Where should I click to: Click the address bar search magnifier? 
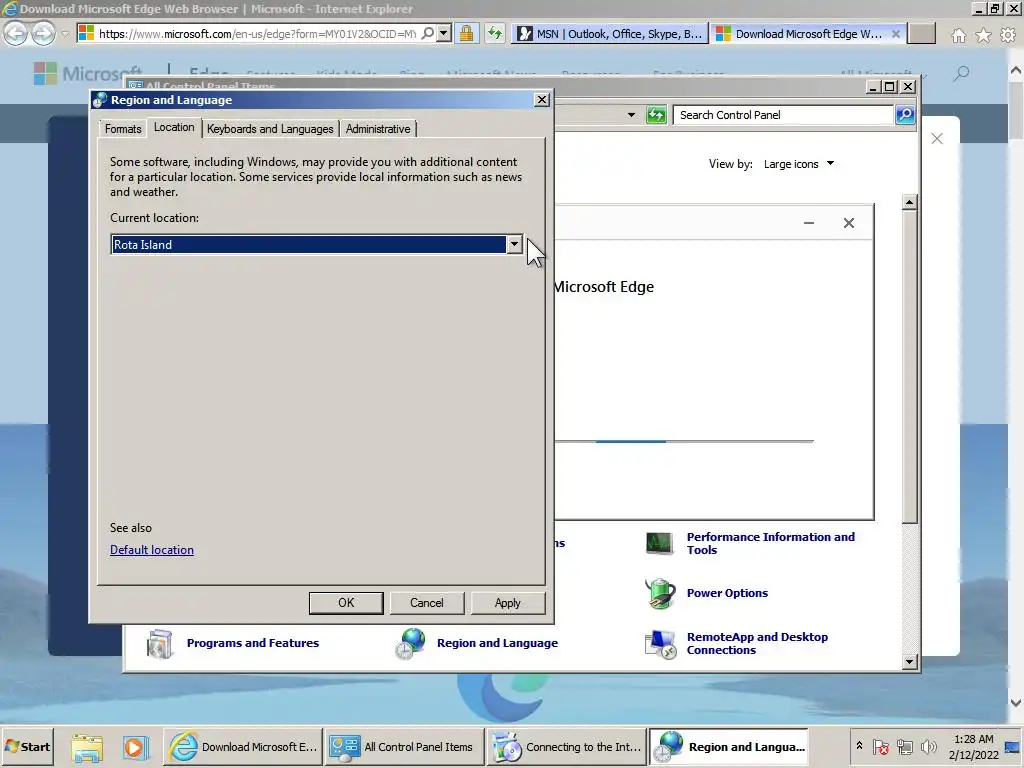coord(428,33)
